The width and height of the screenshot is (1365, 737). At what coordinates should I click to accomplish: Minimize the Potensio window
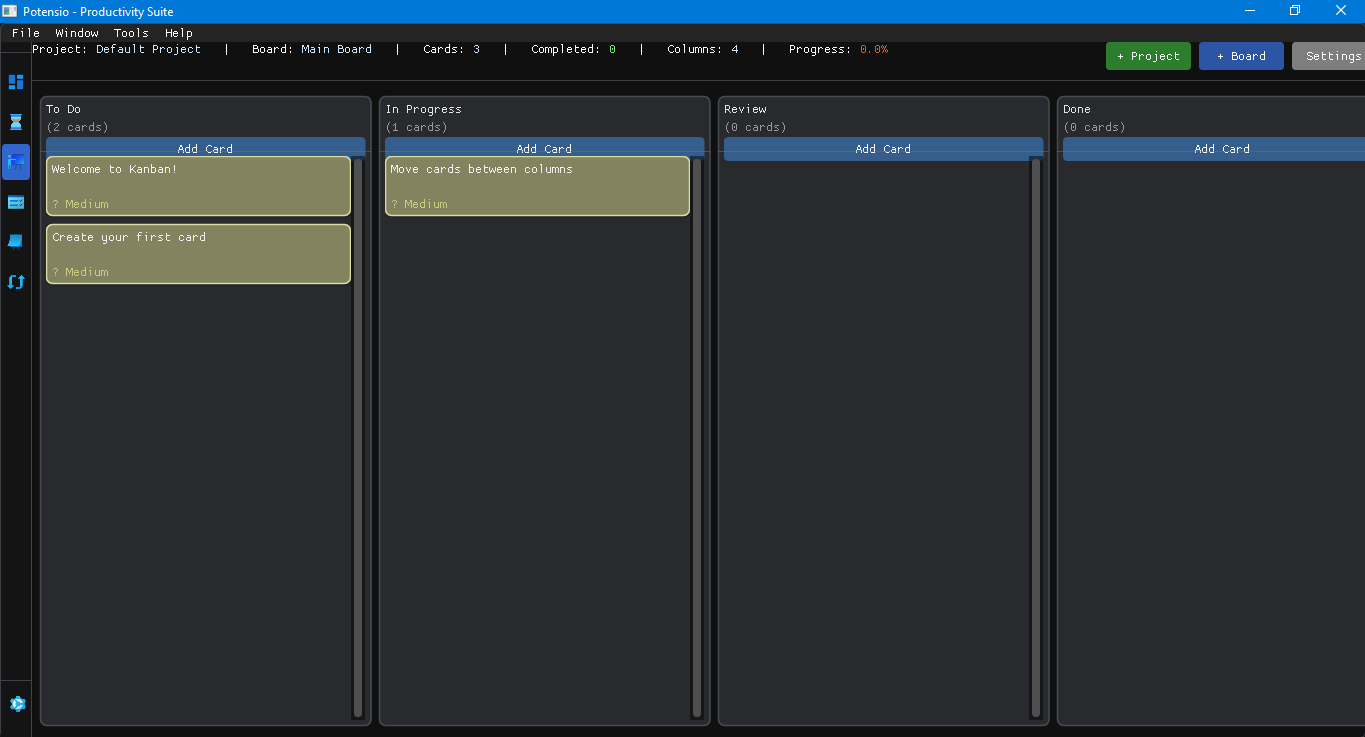pyautogui.click(x=1250, y=11)
